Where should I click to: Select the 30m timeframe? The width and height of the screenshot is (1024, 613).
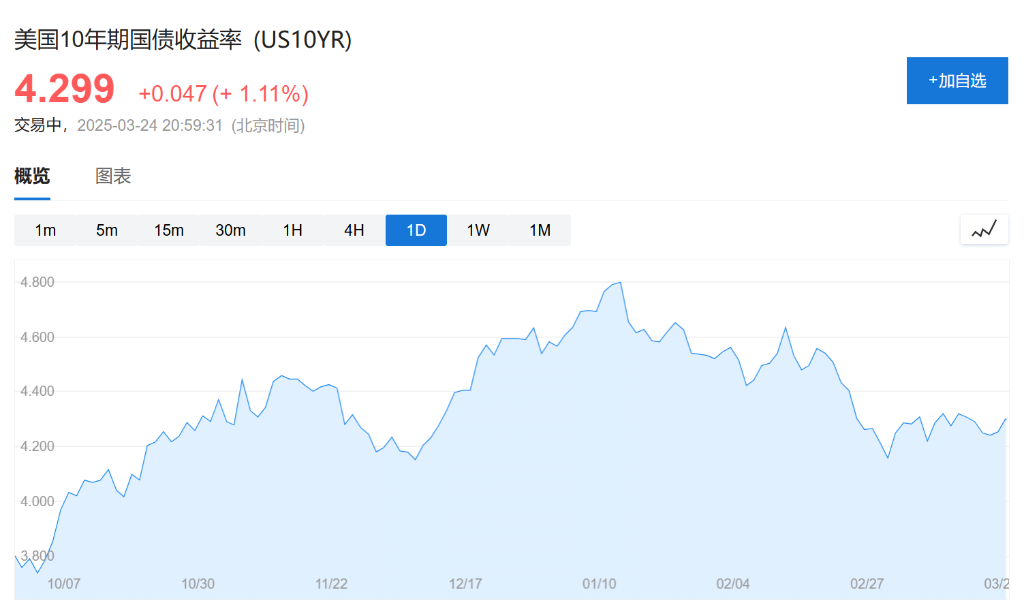[231, 230]
